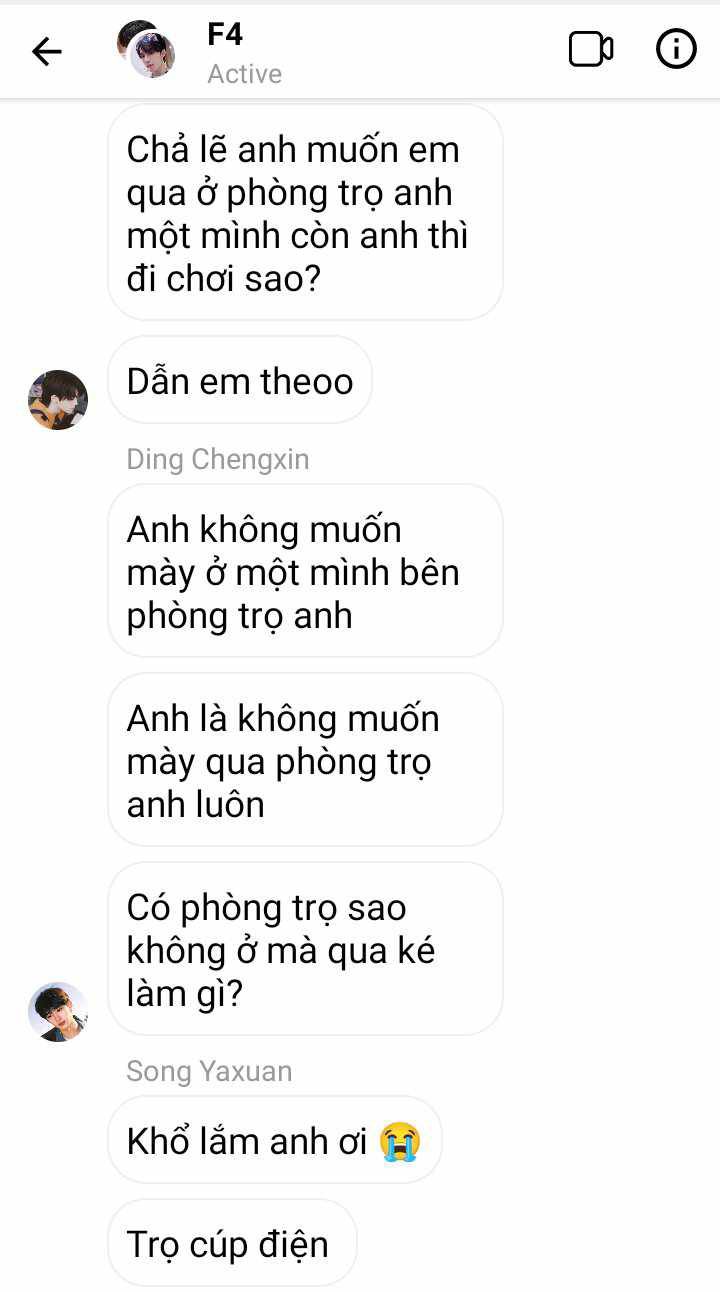The image size is (720, 1292).
Task: Select the 'Chả lẽ anh muốn em' message
Action: click(x=305, y=213)
